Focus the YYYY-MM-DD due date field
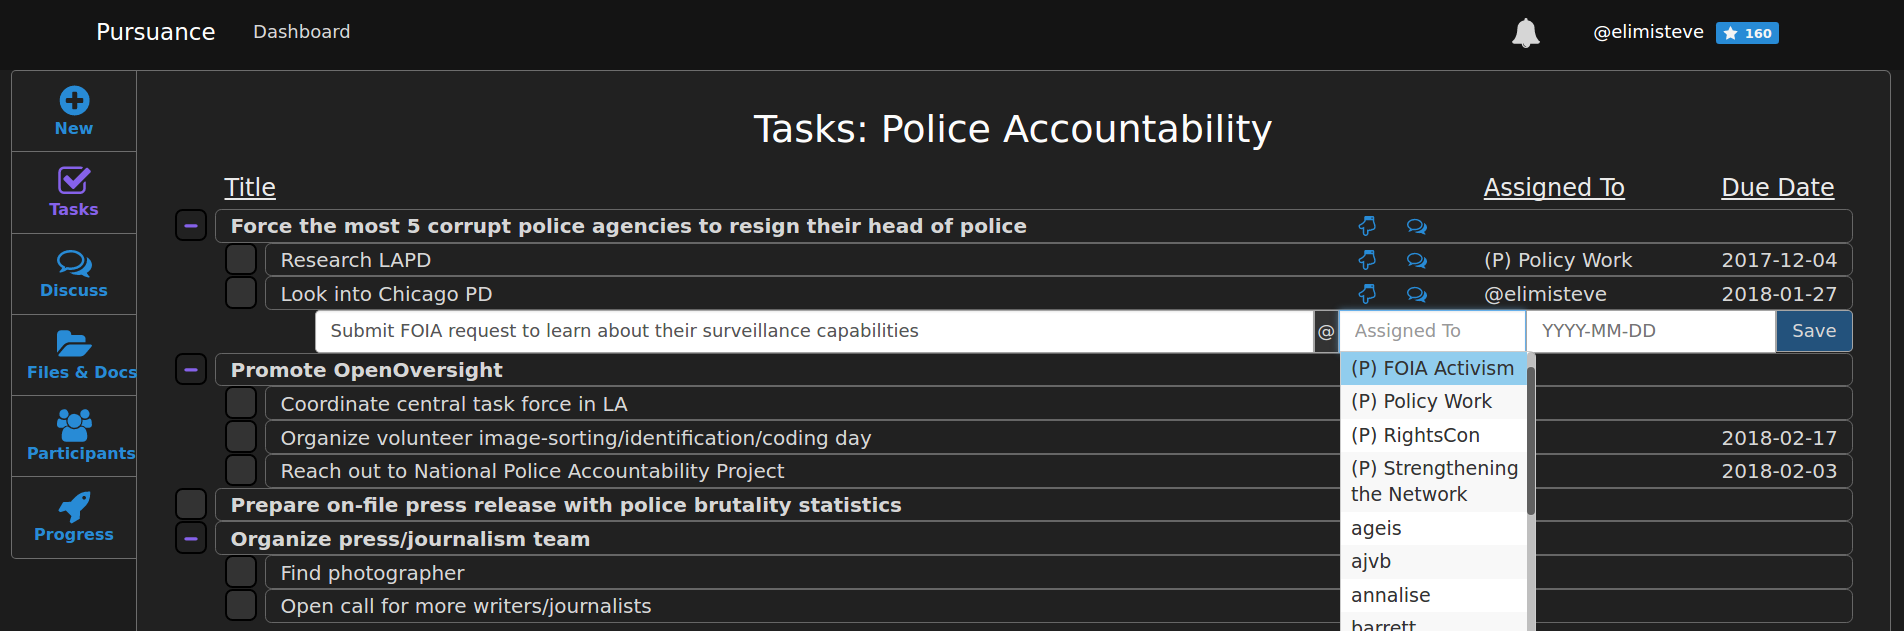1904x631 pixels. [1651, 331]
